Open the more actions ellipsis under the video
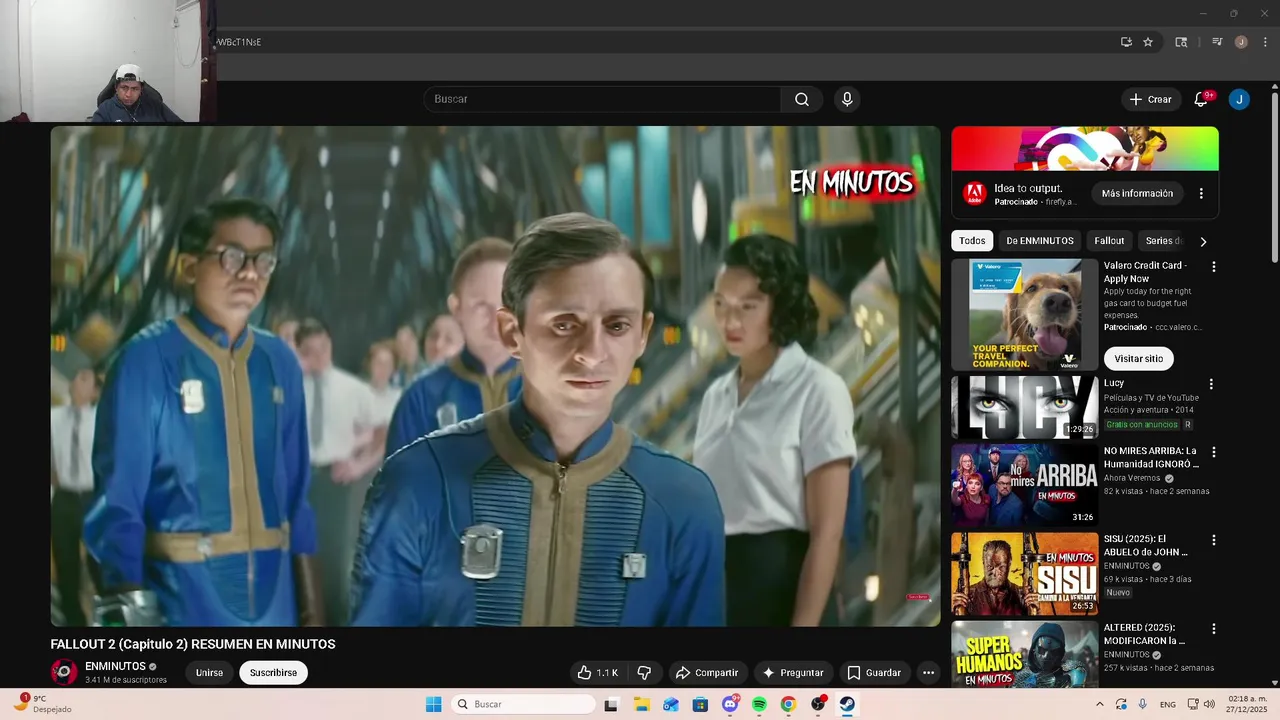The width and height of the screenshot is (1280, 720). point(928,673)
